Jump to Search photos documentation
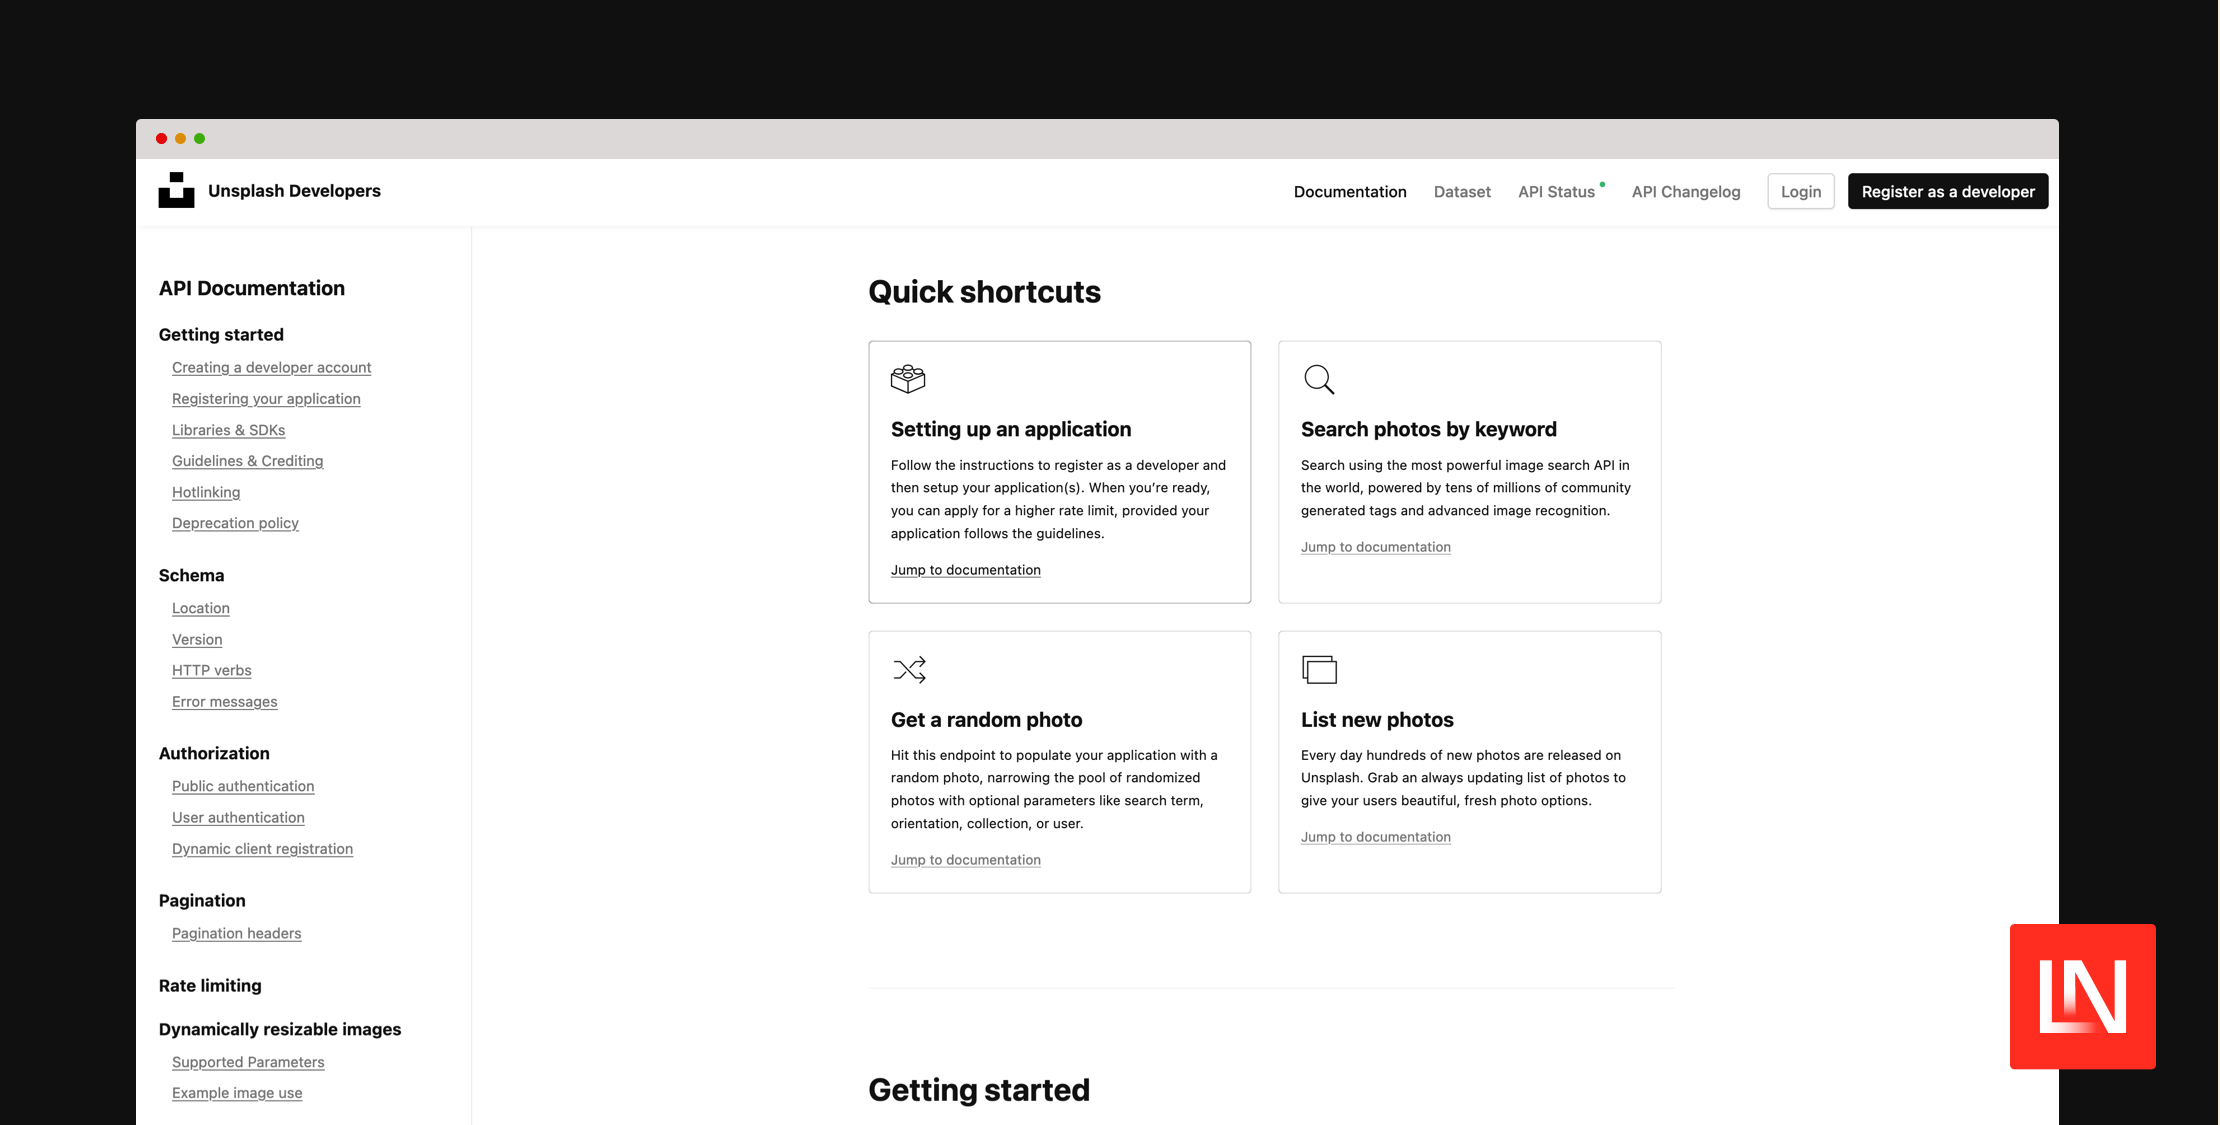The image size is (2220, 1125). pyautogui.click(x=1375, y=545)
